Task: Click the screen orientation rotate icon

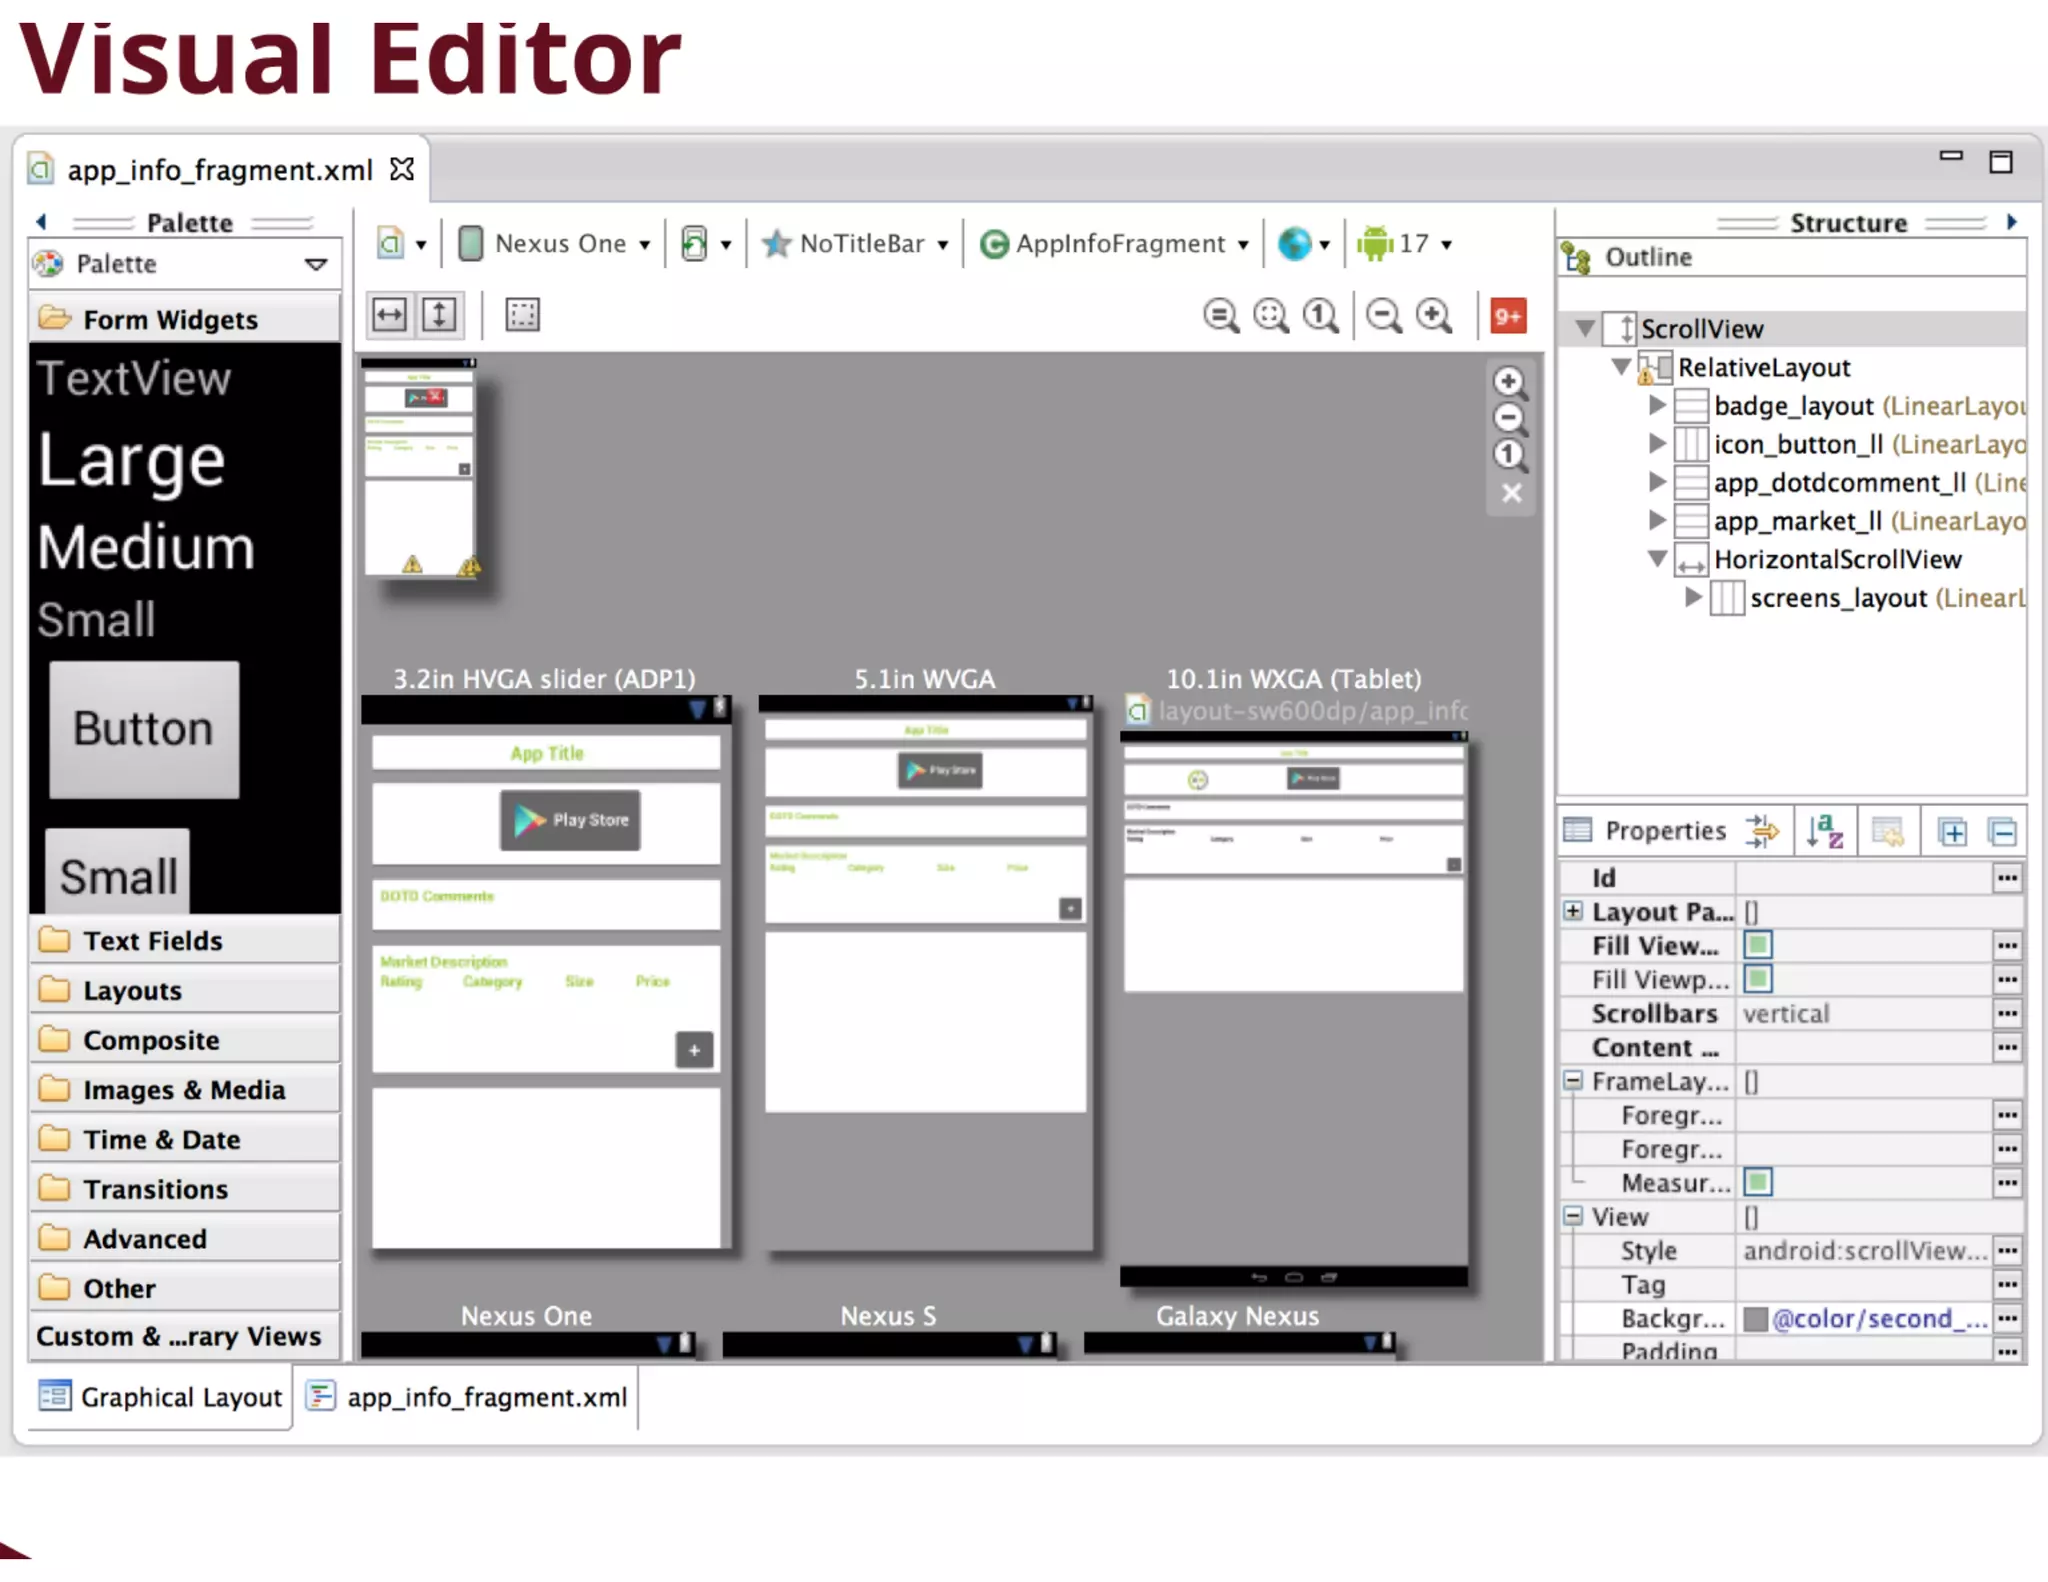Action: (x=694, y=243)
